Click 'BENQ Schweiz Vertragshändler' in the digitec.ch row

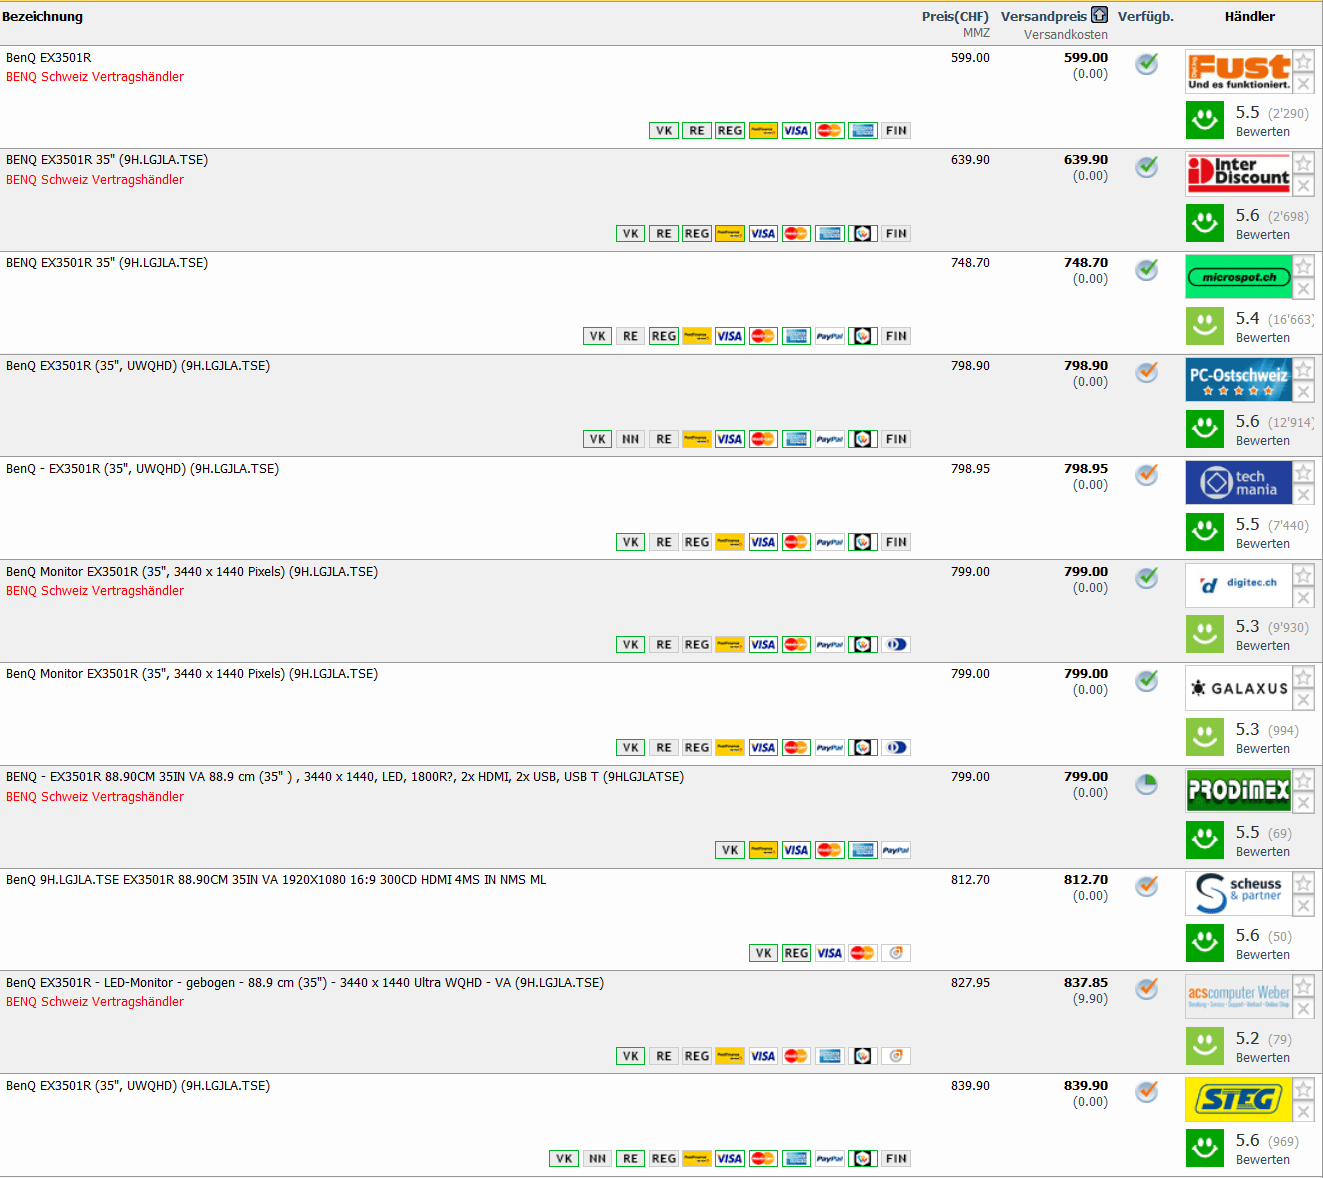click(x=95, y=591)
